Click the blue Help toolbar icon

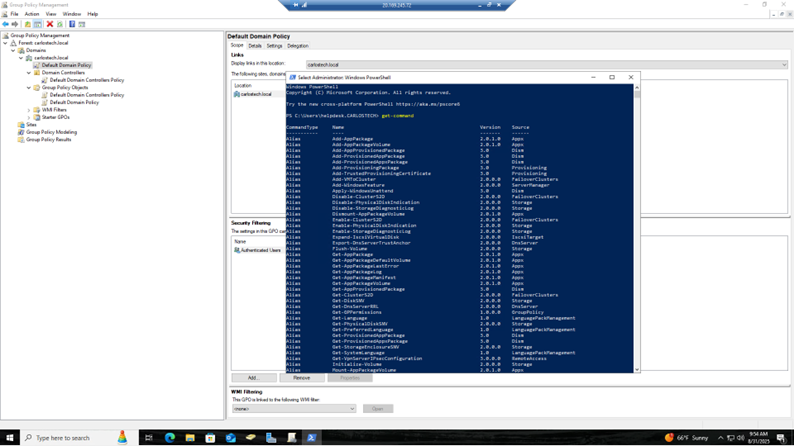[x=72, y=24]
